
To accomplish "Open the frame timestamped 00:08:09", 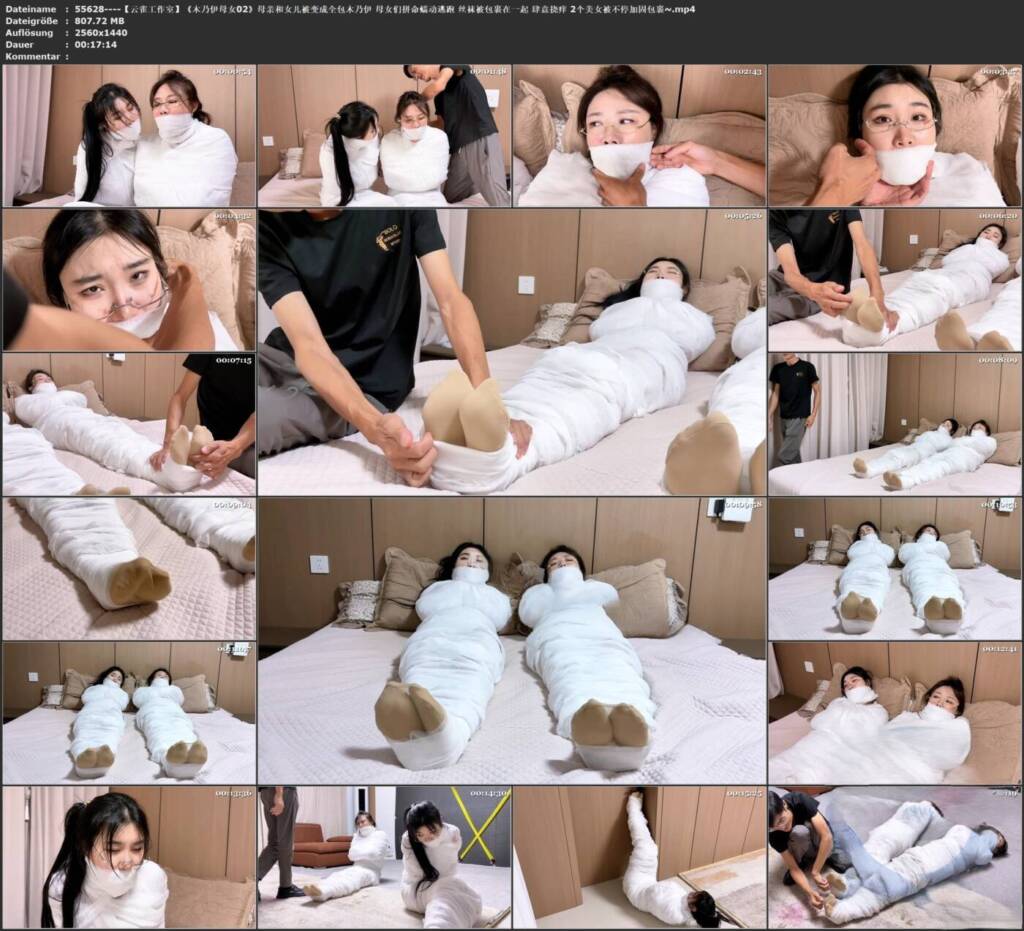I will [x=894, y=424].
